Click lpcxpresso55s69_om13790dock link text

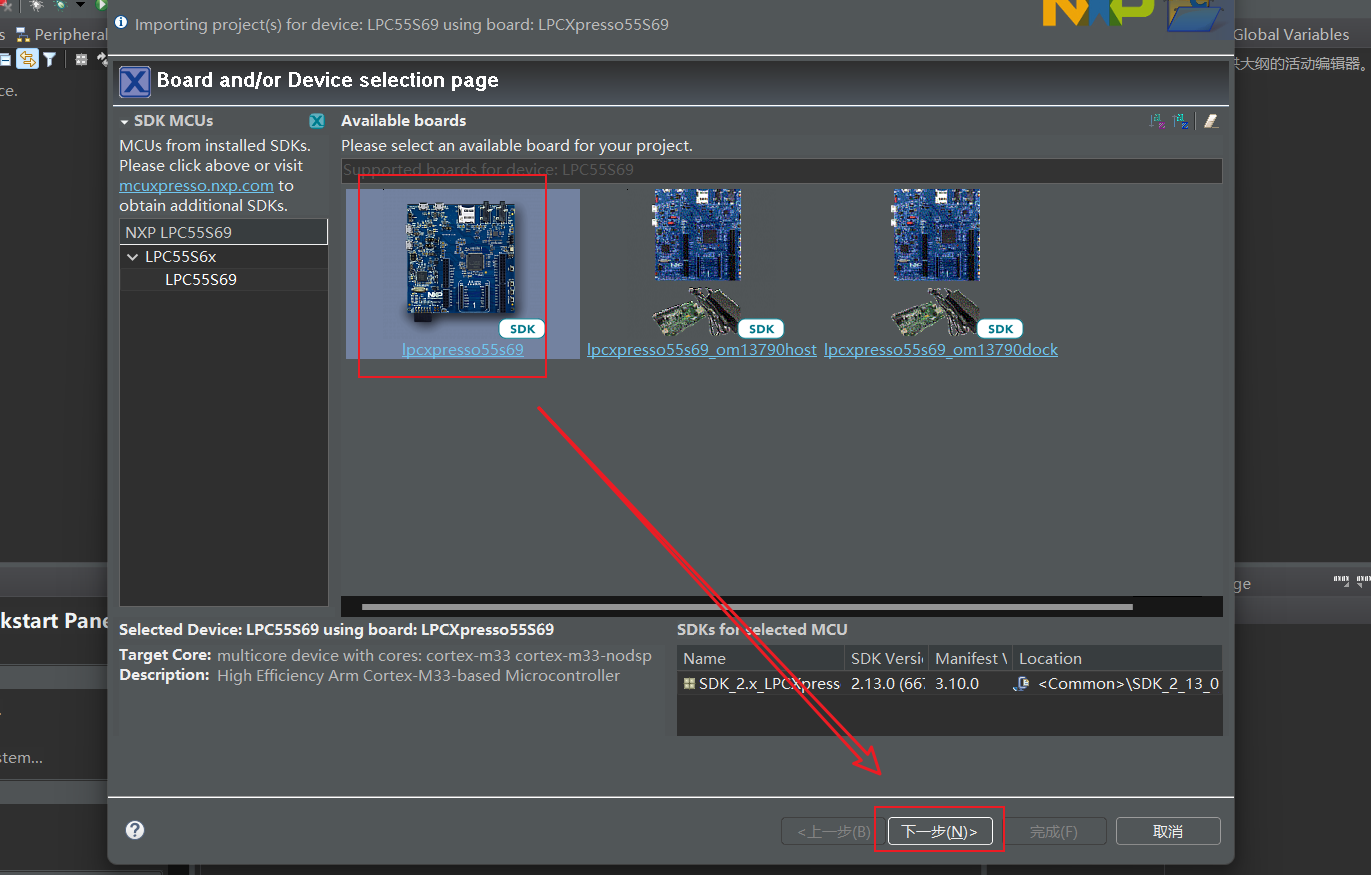[x=941, y=350]
